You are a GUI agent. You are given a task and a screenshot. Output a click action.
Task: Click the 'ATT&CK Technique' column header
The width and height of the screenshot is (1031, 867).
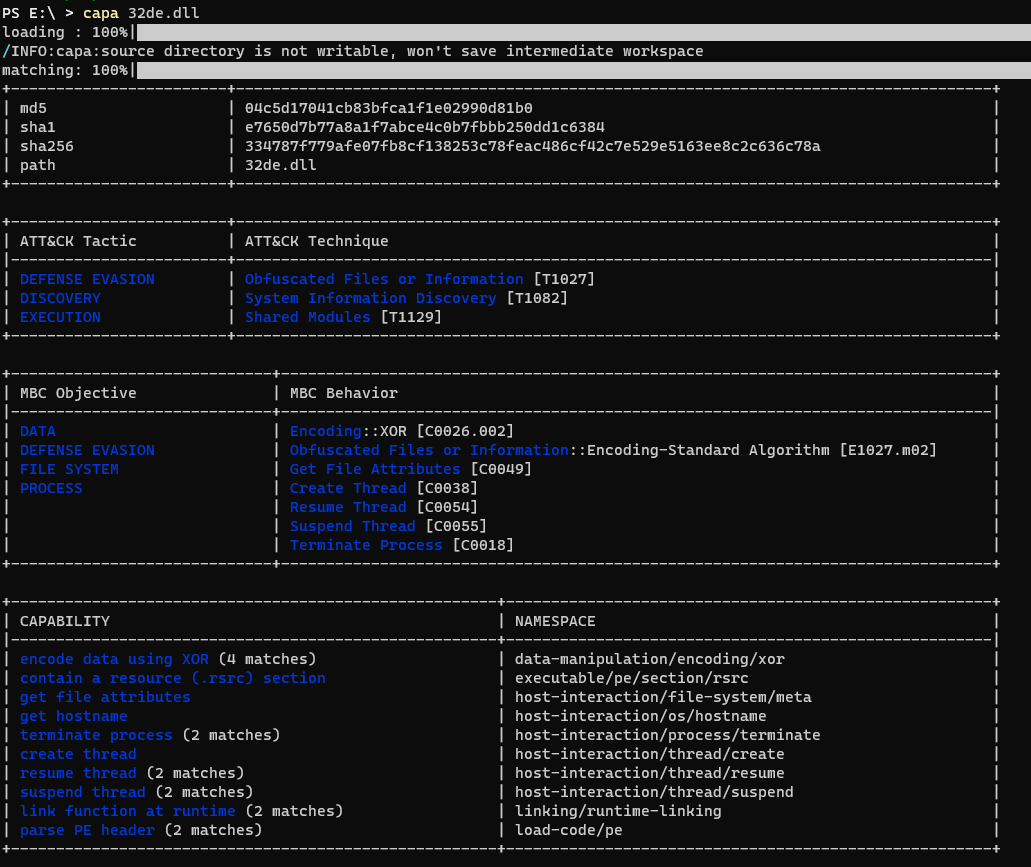pos(316,241)
